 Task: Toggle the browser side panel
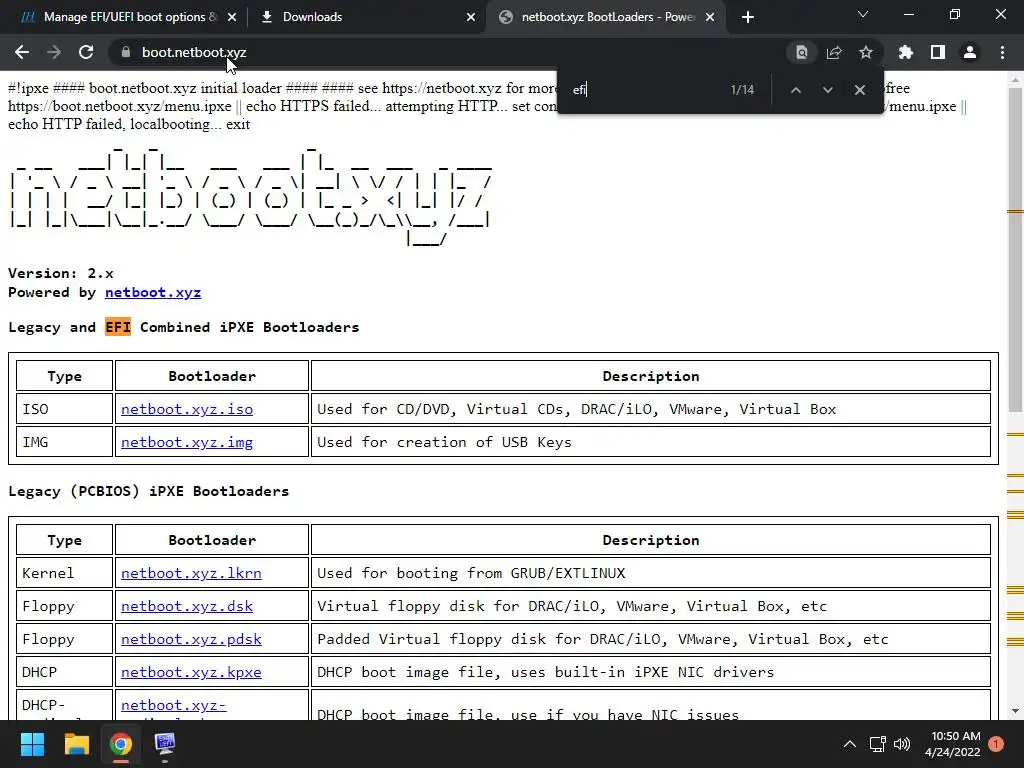(938, 52)
